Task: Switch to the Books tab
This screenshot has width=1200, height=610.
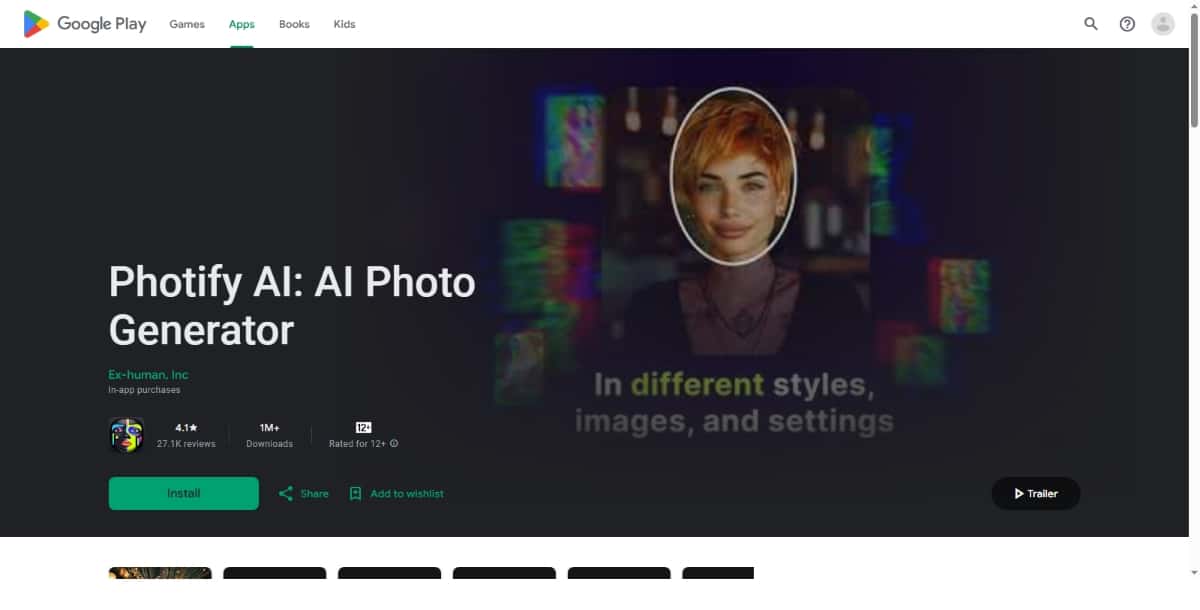Action: (294, 24)
